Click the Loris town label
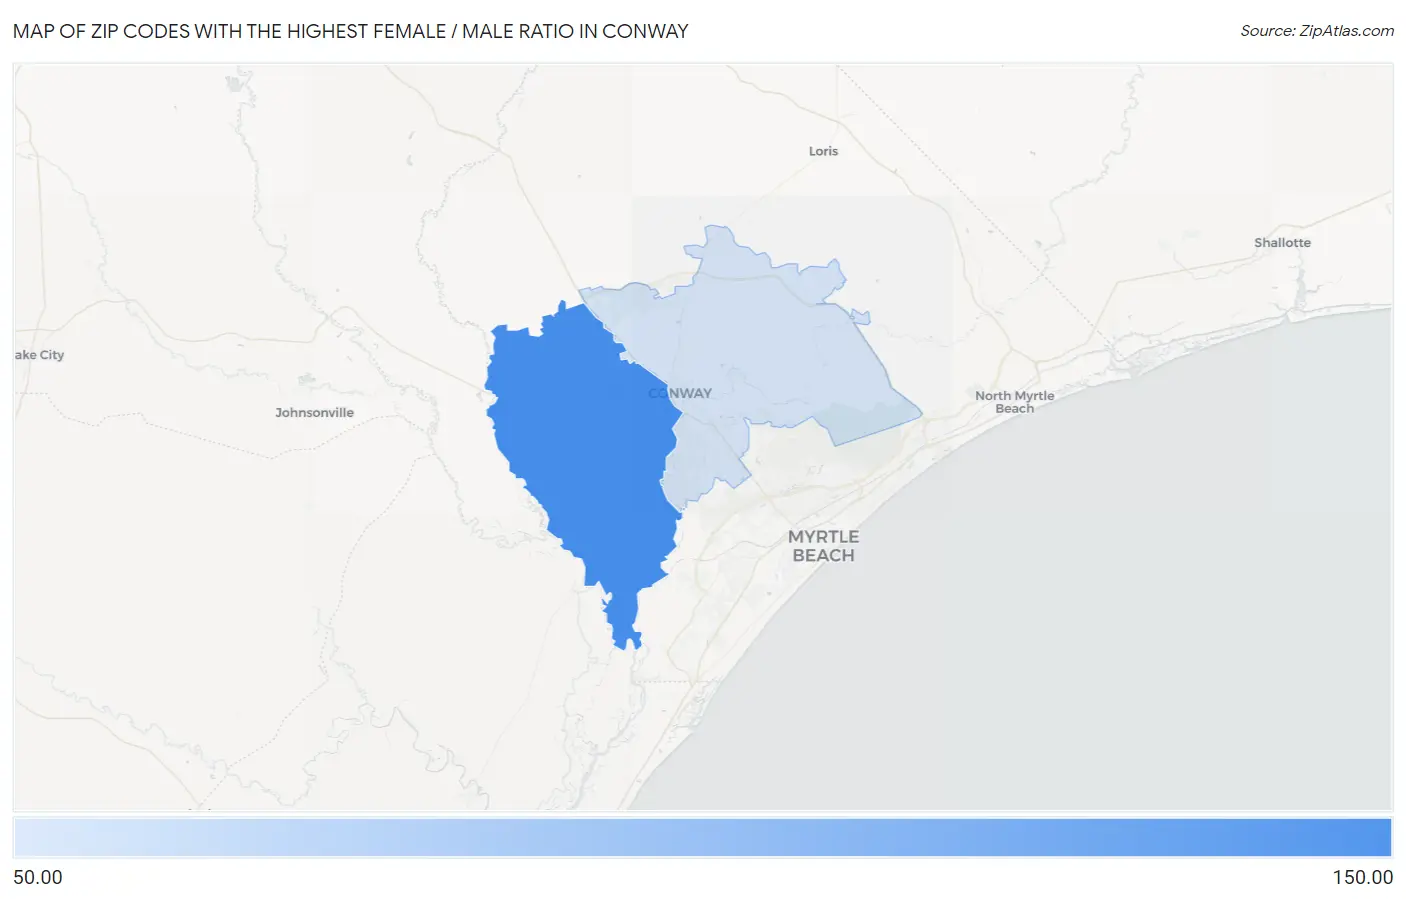Screen dimensions: 1406x899 (823, 151)
